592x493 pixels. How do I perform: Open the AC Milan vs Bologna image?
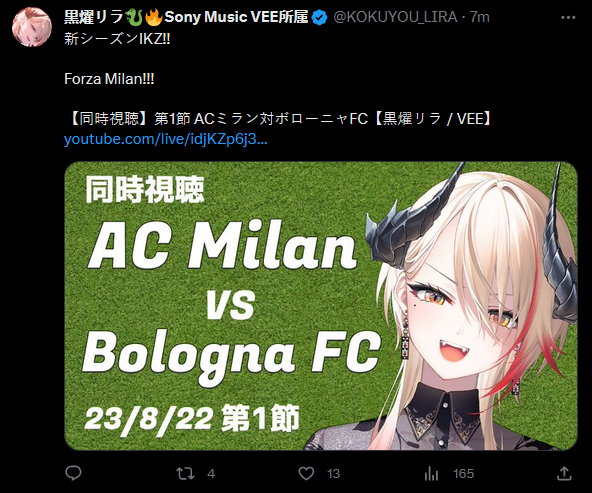tap(321, 306)
